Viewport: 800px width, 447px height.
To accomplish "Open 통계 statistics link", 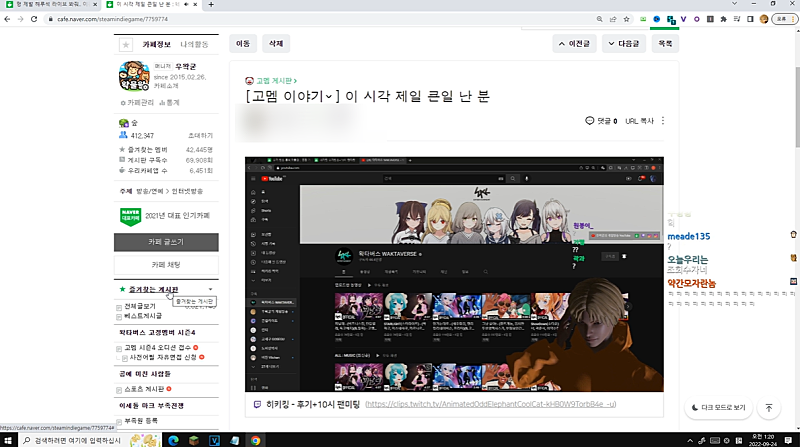I will (x=169, y=103).
